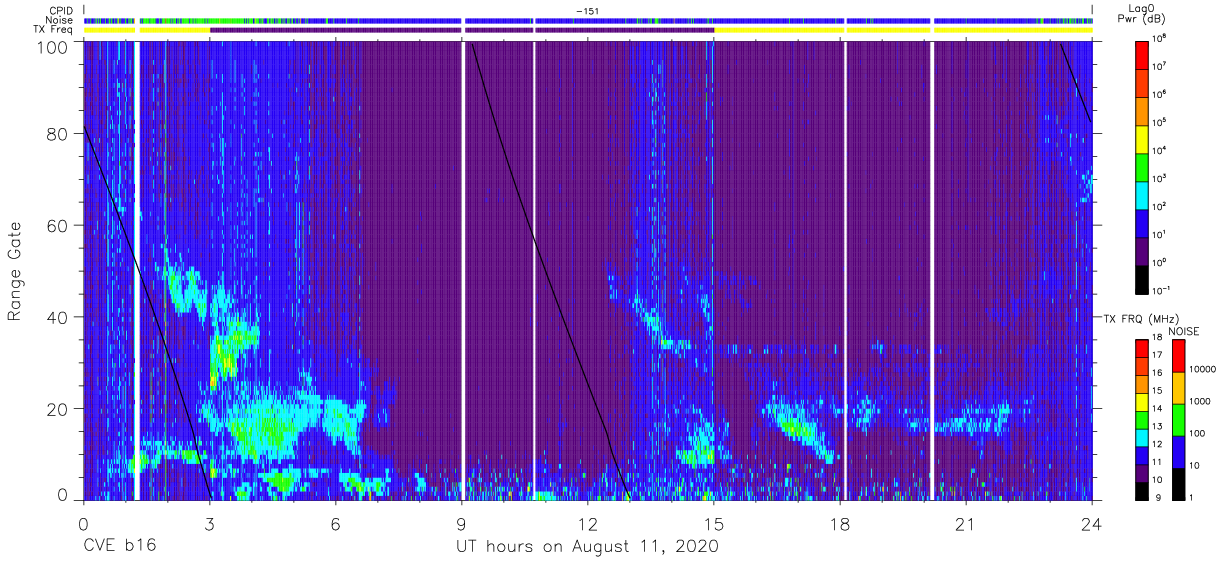Click the cyan segment of Lag0 Pwr colorbar

coord(1142,193)
